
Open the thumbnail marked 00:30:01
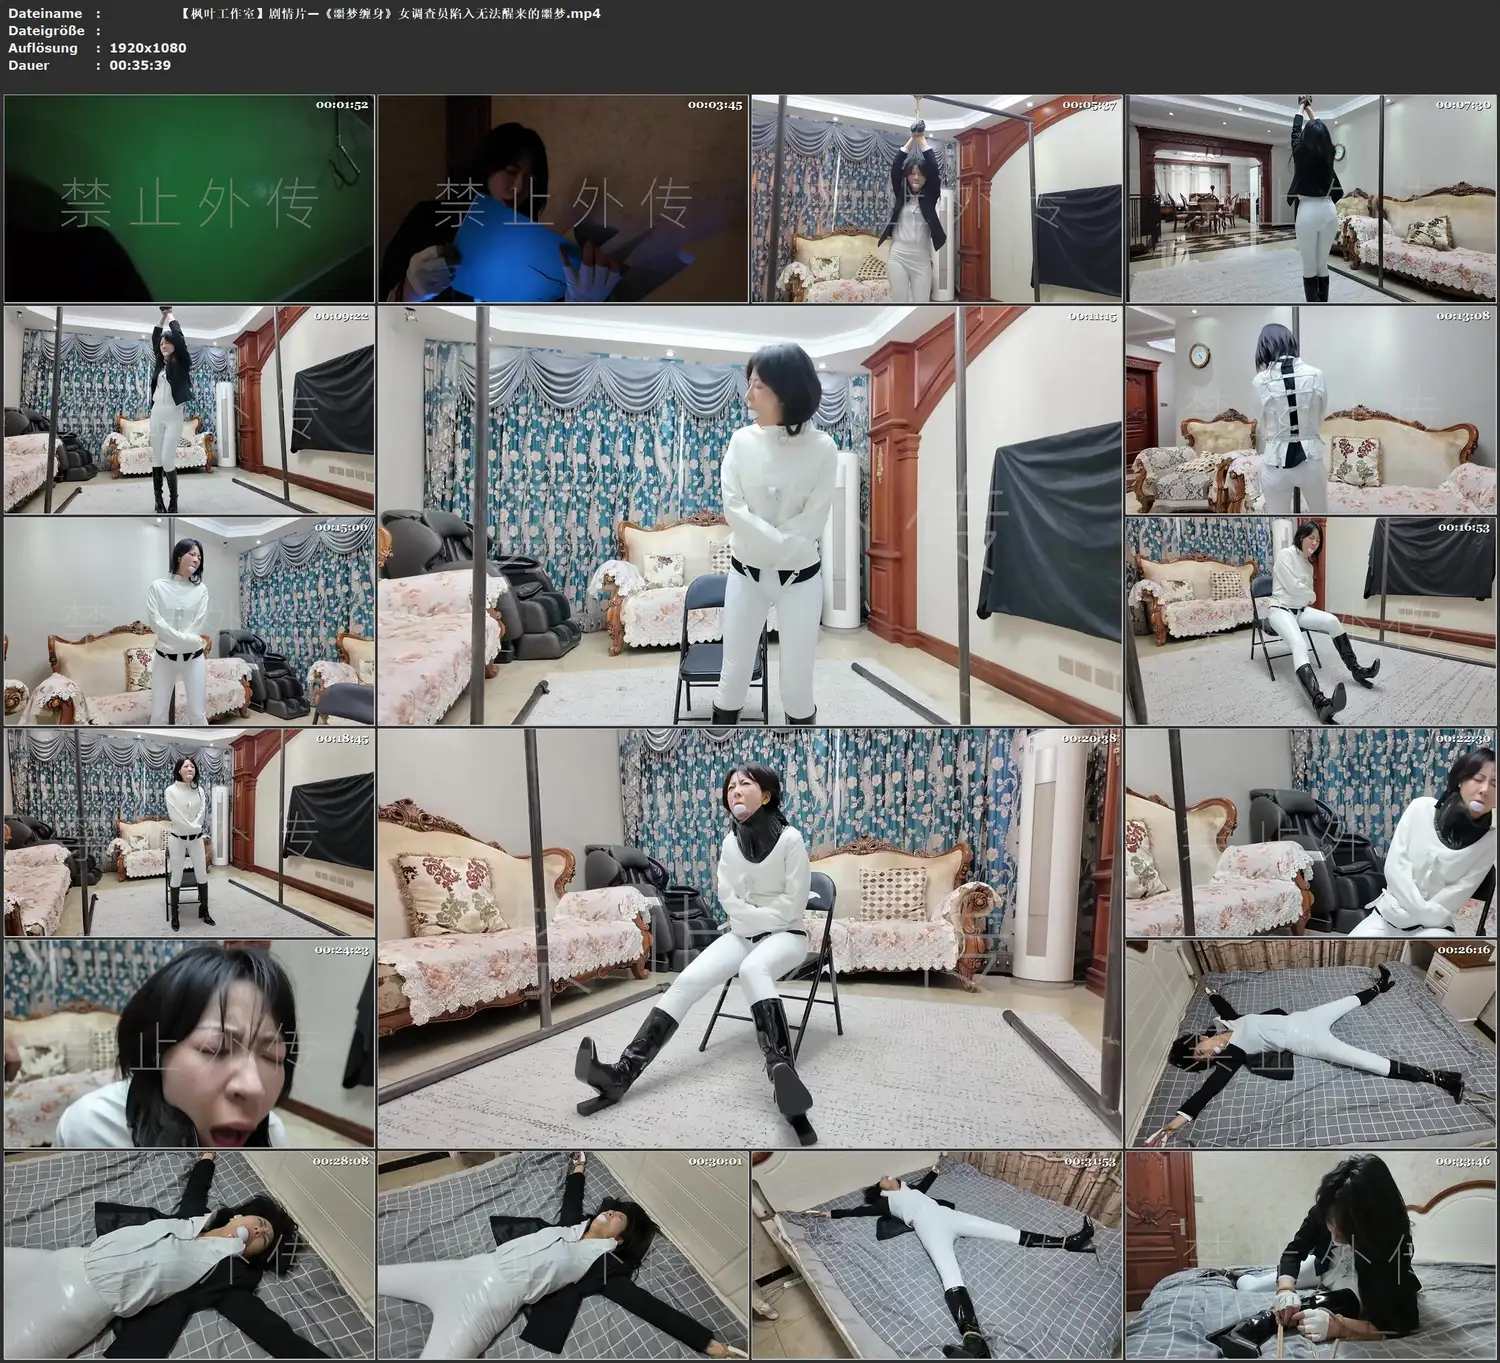tap(563, 1255)
